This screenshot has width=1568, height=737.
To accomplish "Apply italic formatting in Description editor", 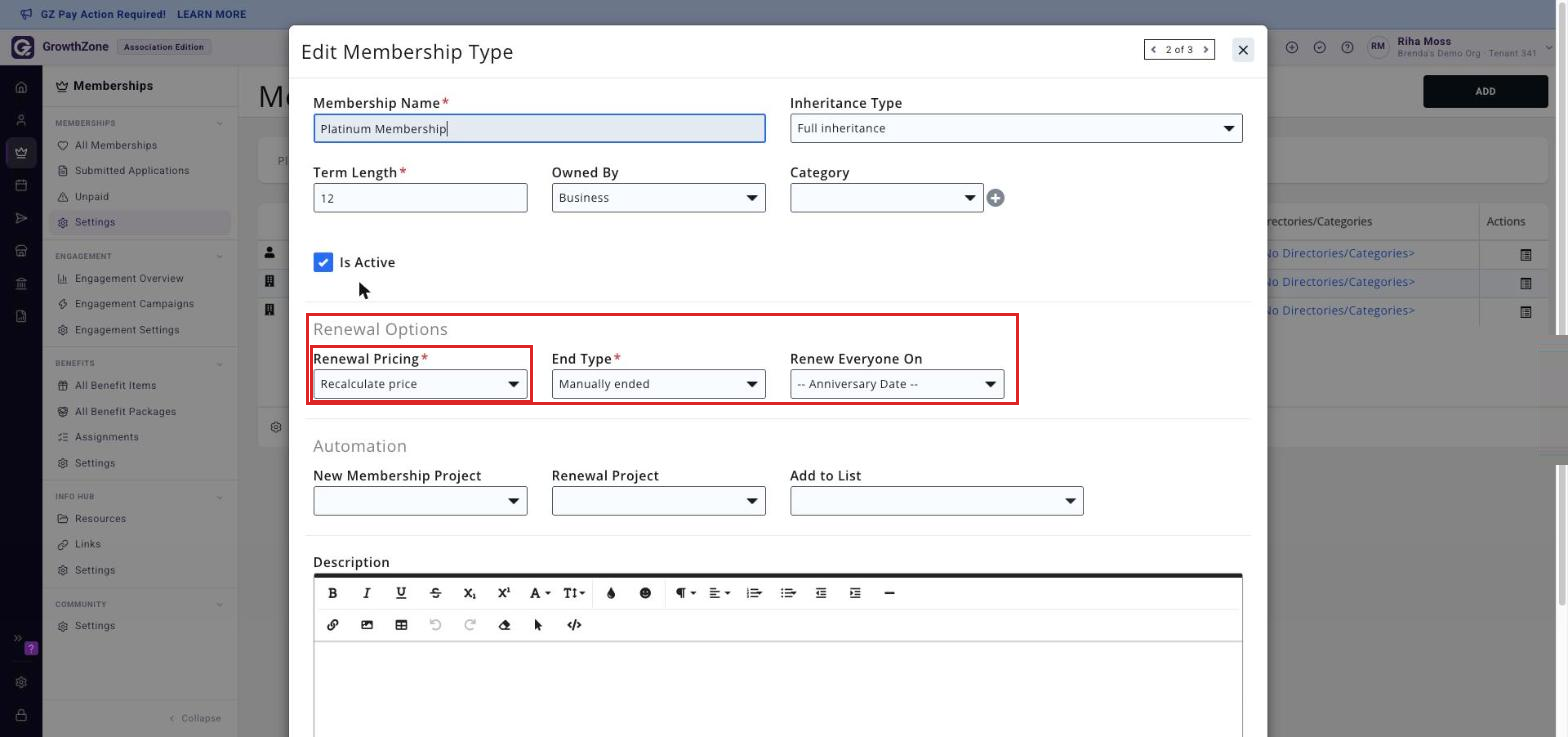I will point(367,593).
